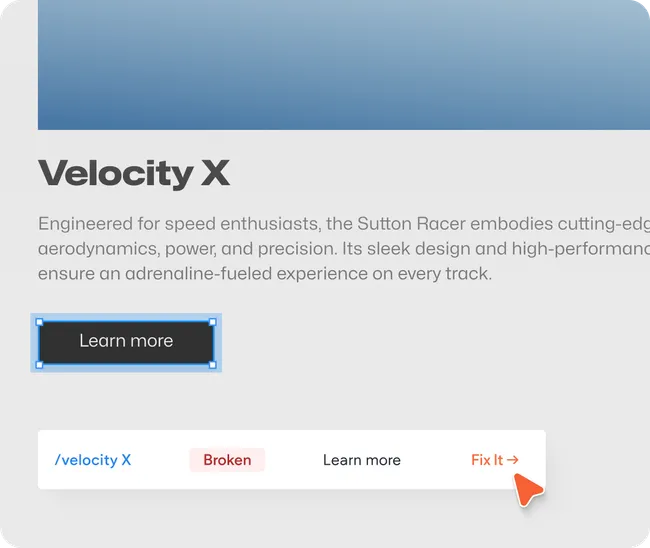Click the top-right selection handle of the button
This screenshot has width=650, height=548.
pos(213,322)
